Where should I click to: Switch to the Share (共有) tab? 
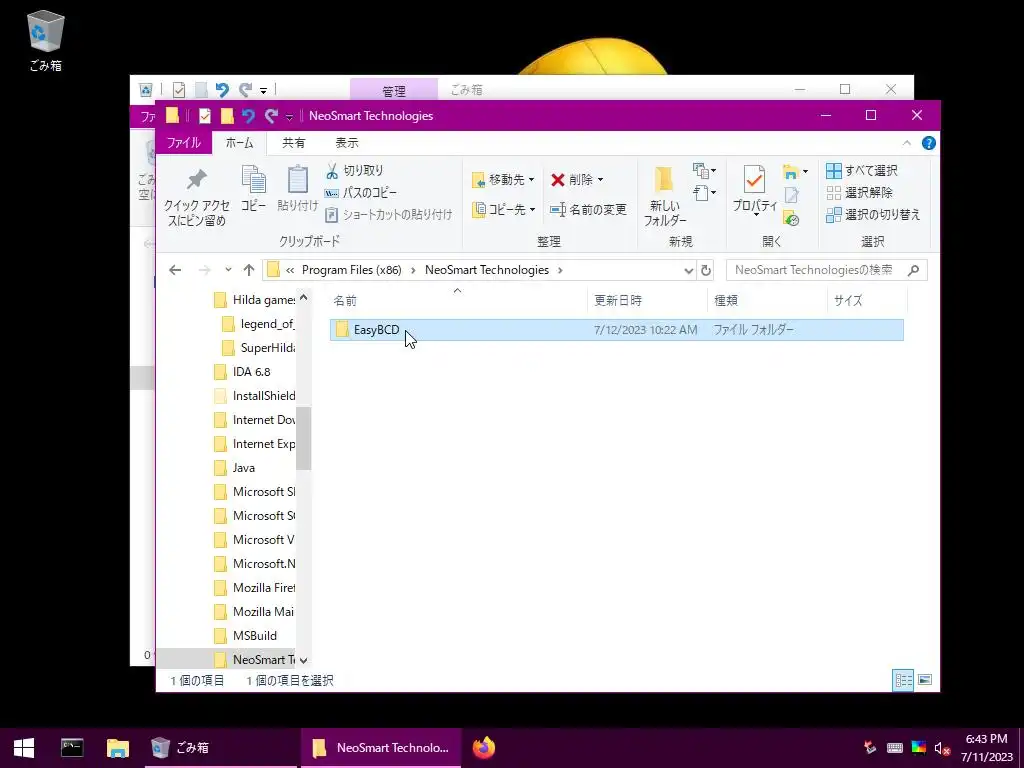coord(293,142)
